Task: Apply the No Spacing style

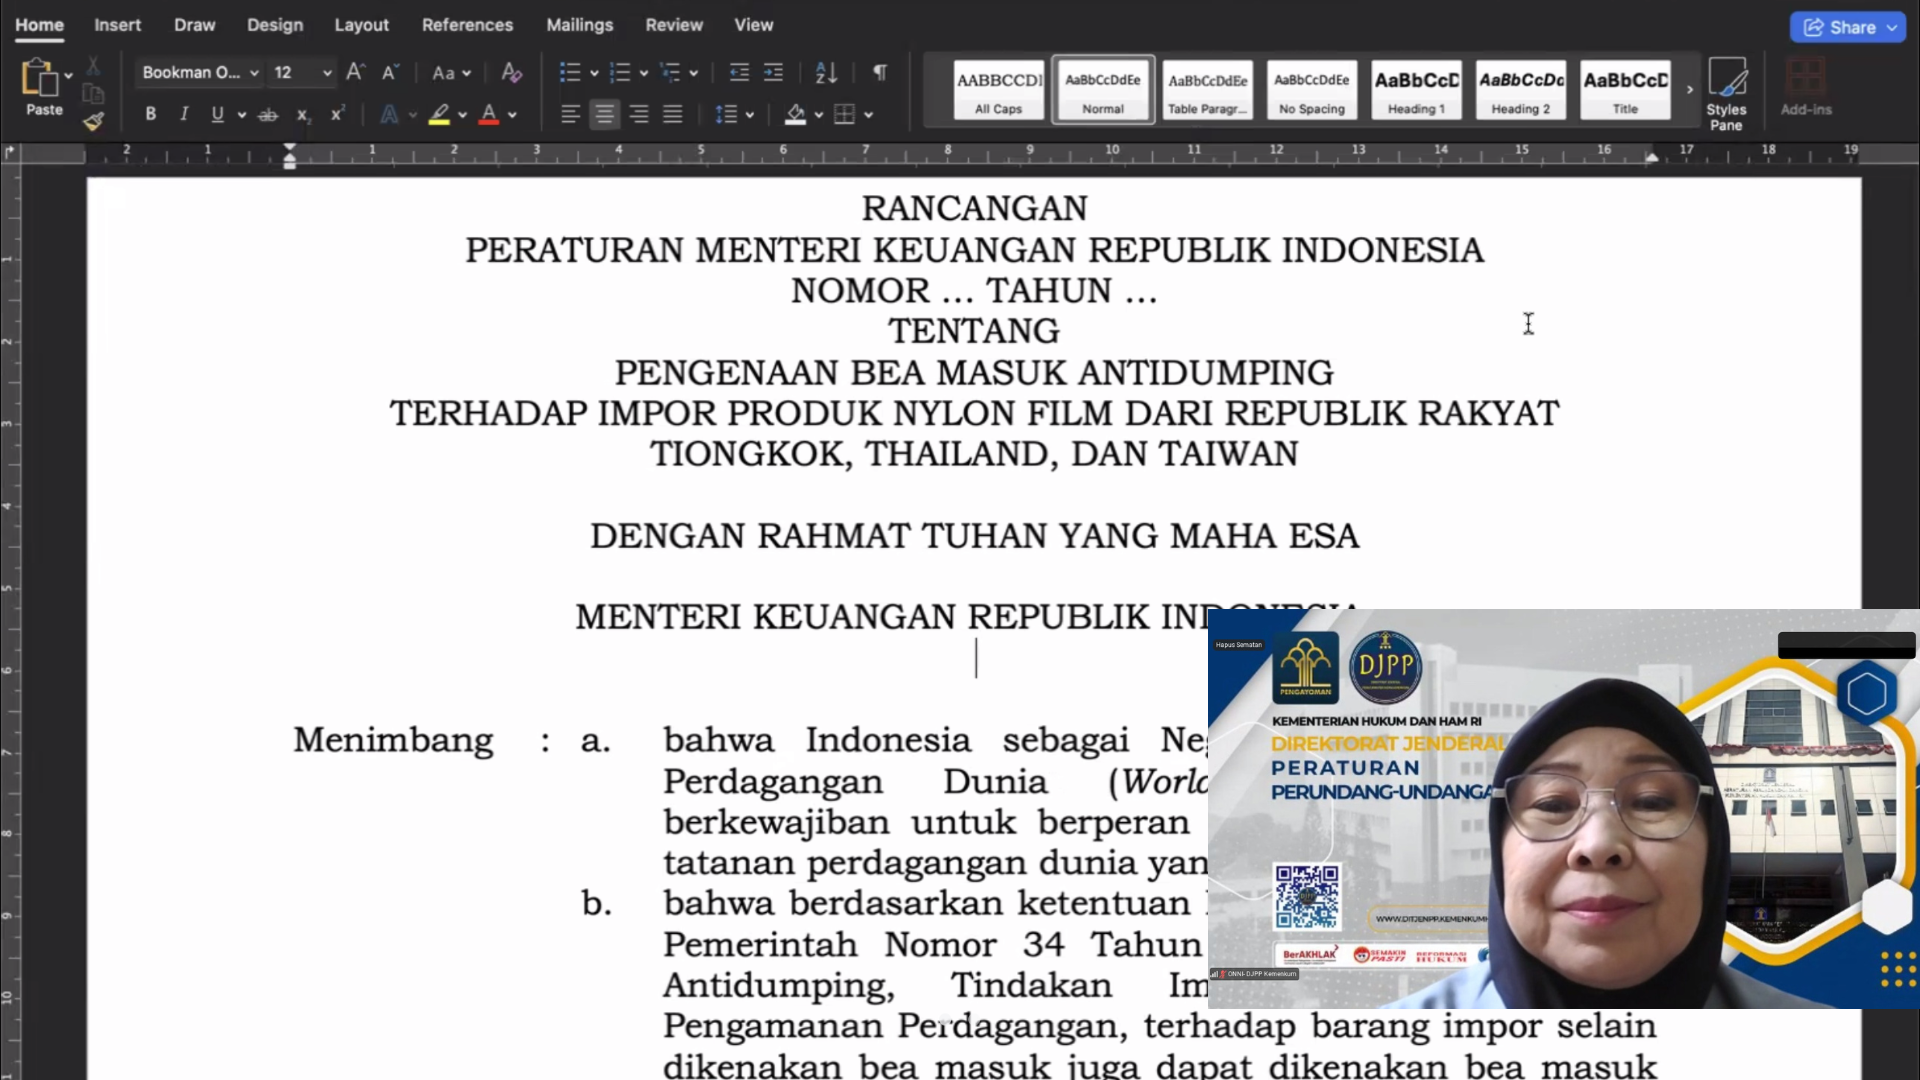Action: [1312, 90]
